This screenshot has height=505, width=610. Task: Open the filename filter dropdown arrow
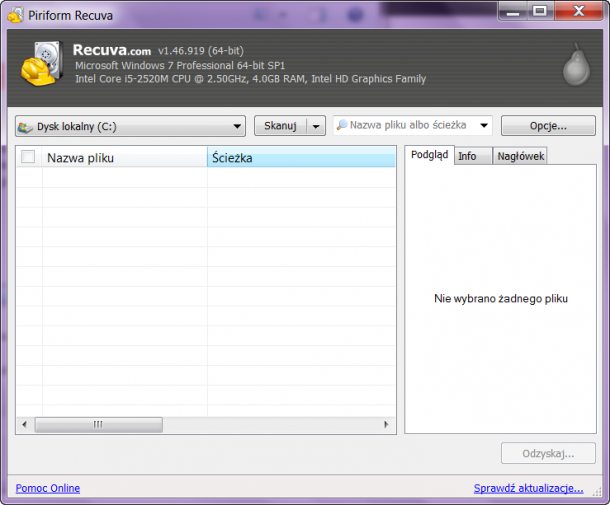click(484, 125)
